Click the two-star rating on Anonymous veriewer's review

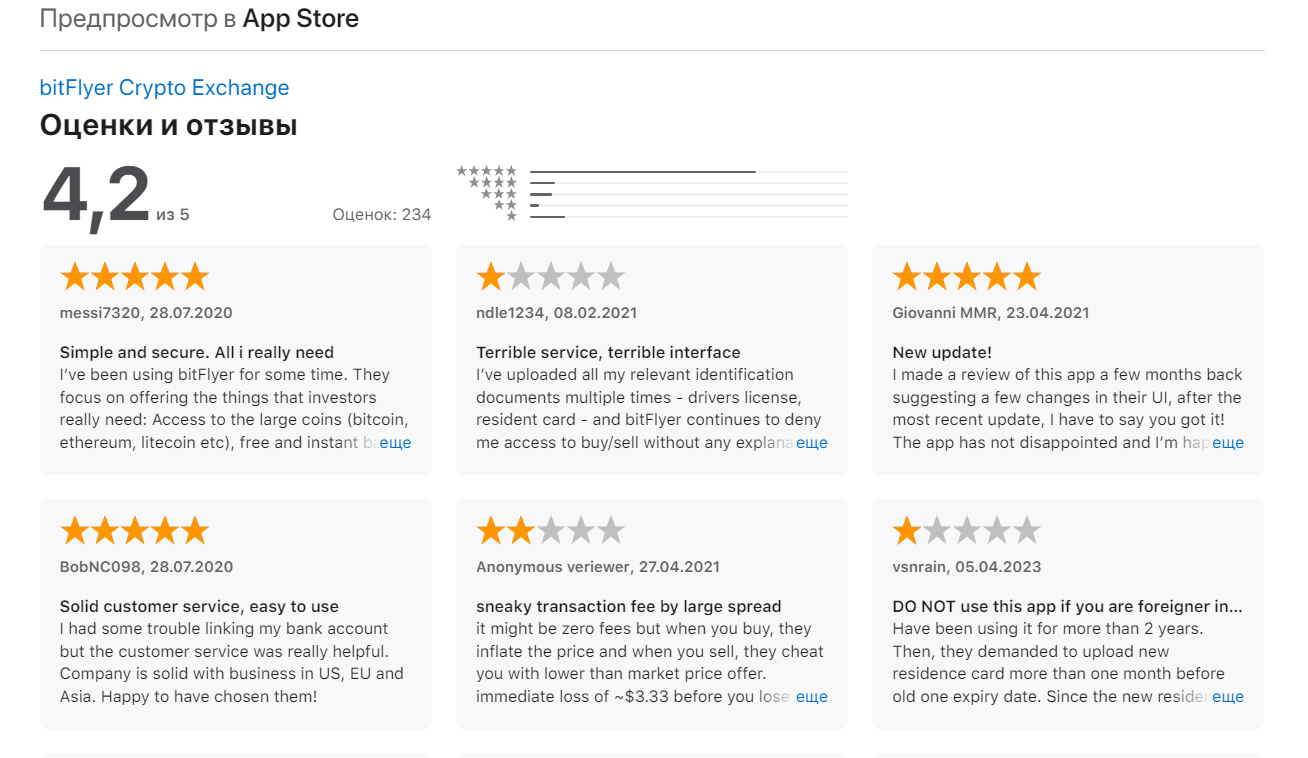(x=550, y=531)
